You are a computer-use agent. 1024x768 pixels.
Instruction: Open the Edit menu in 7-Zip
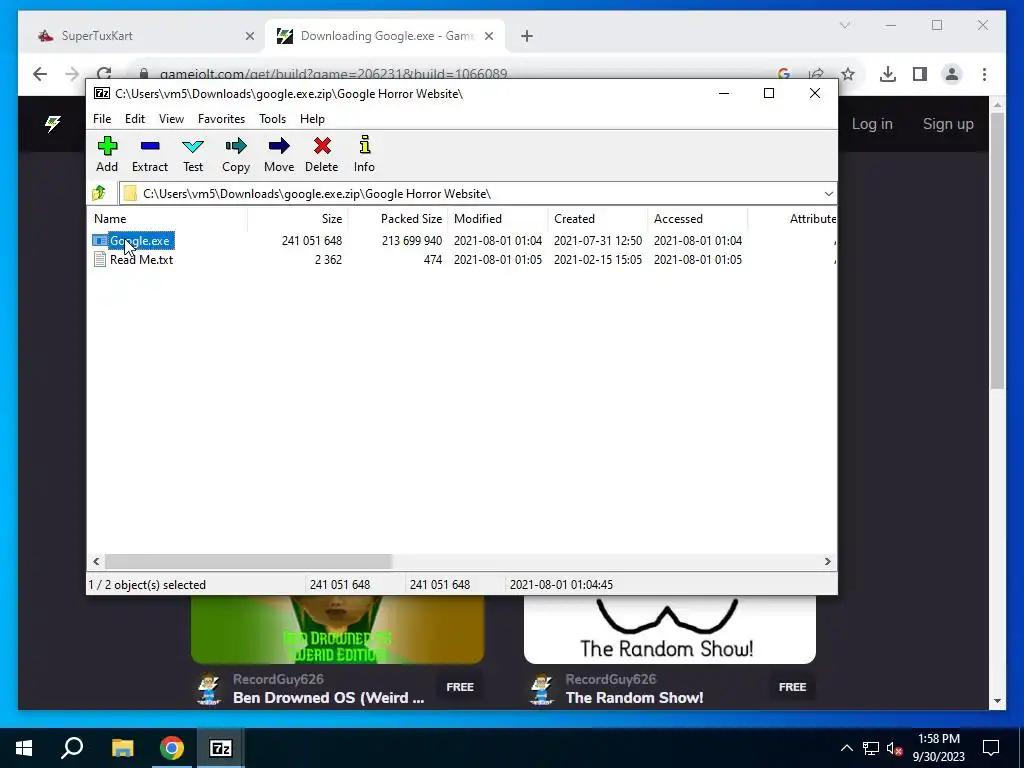tap(135, 119)
